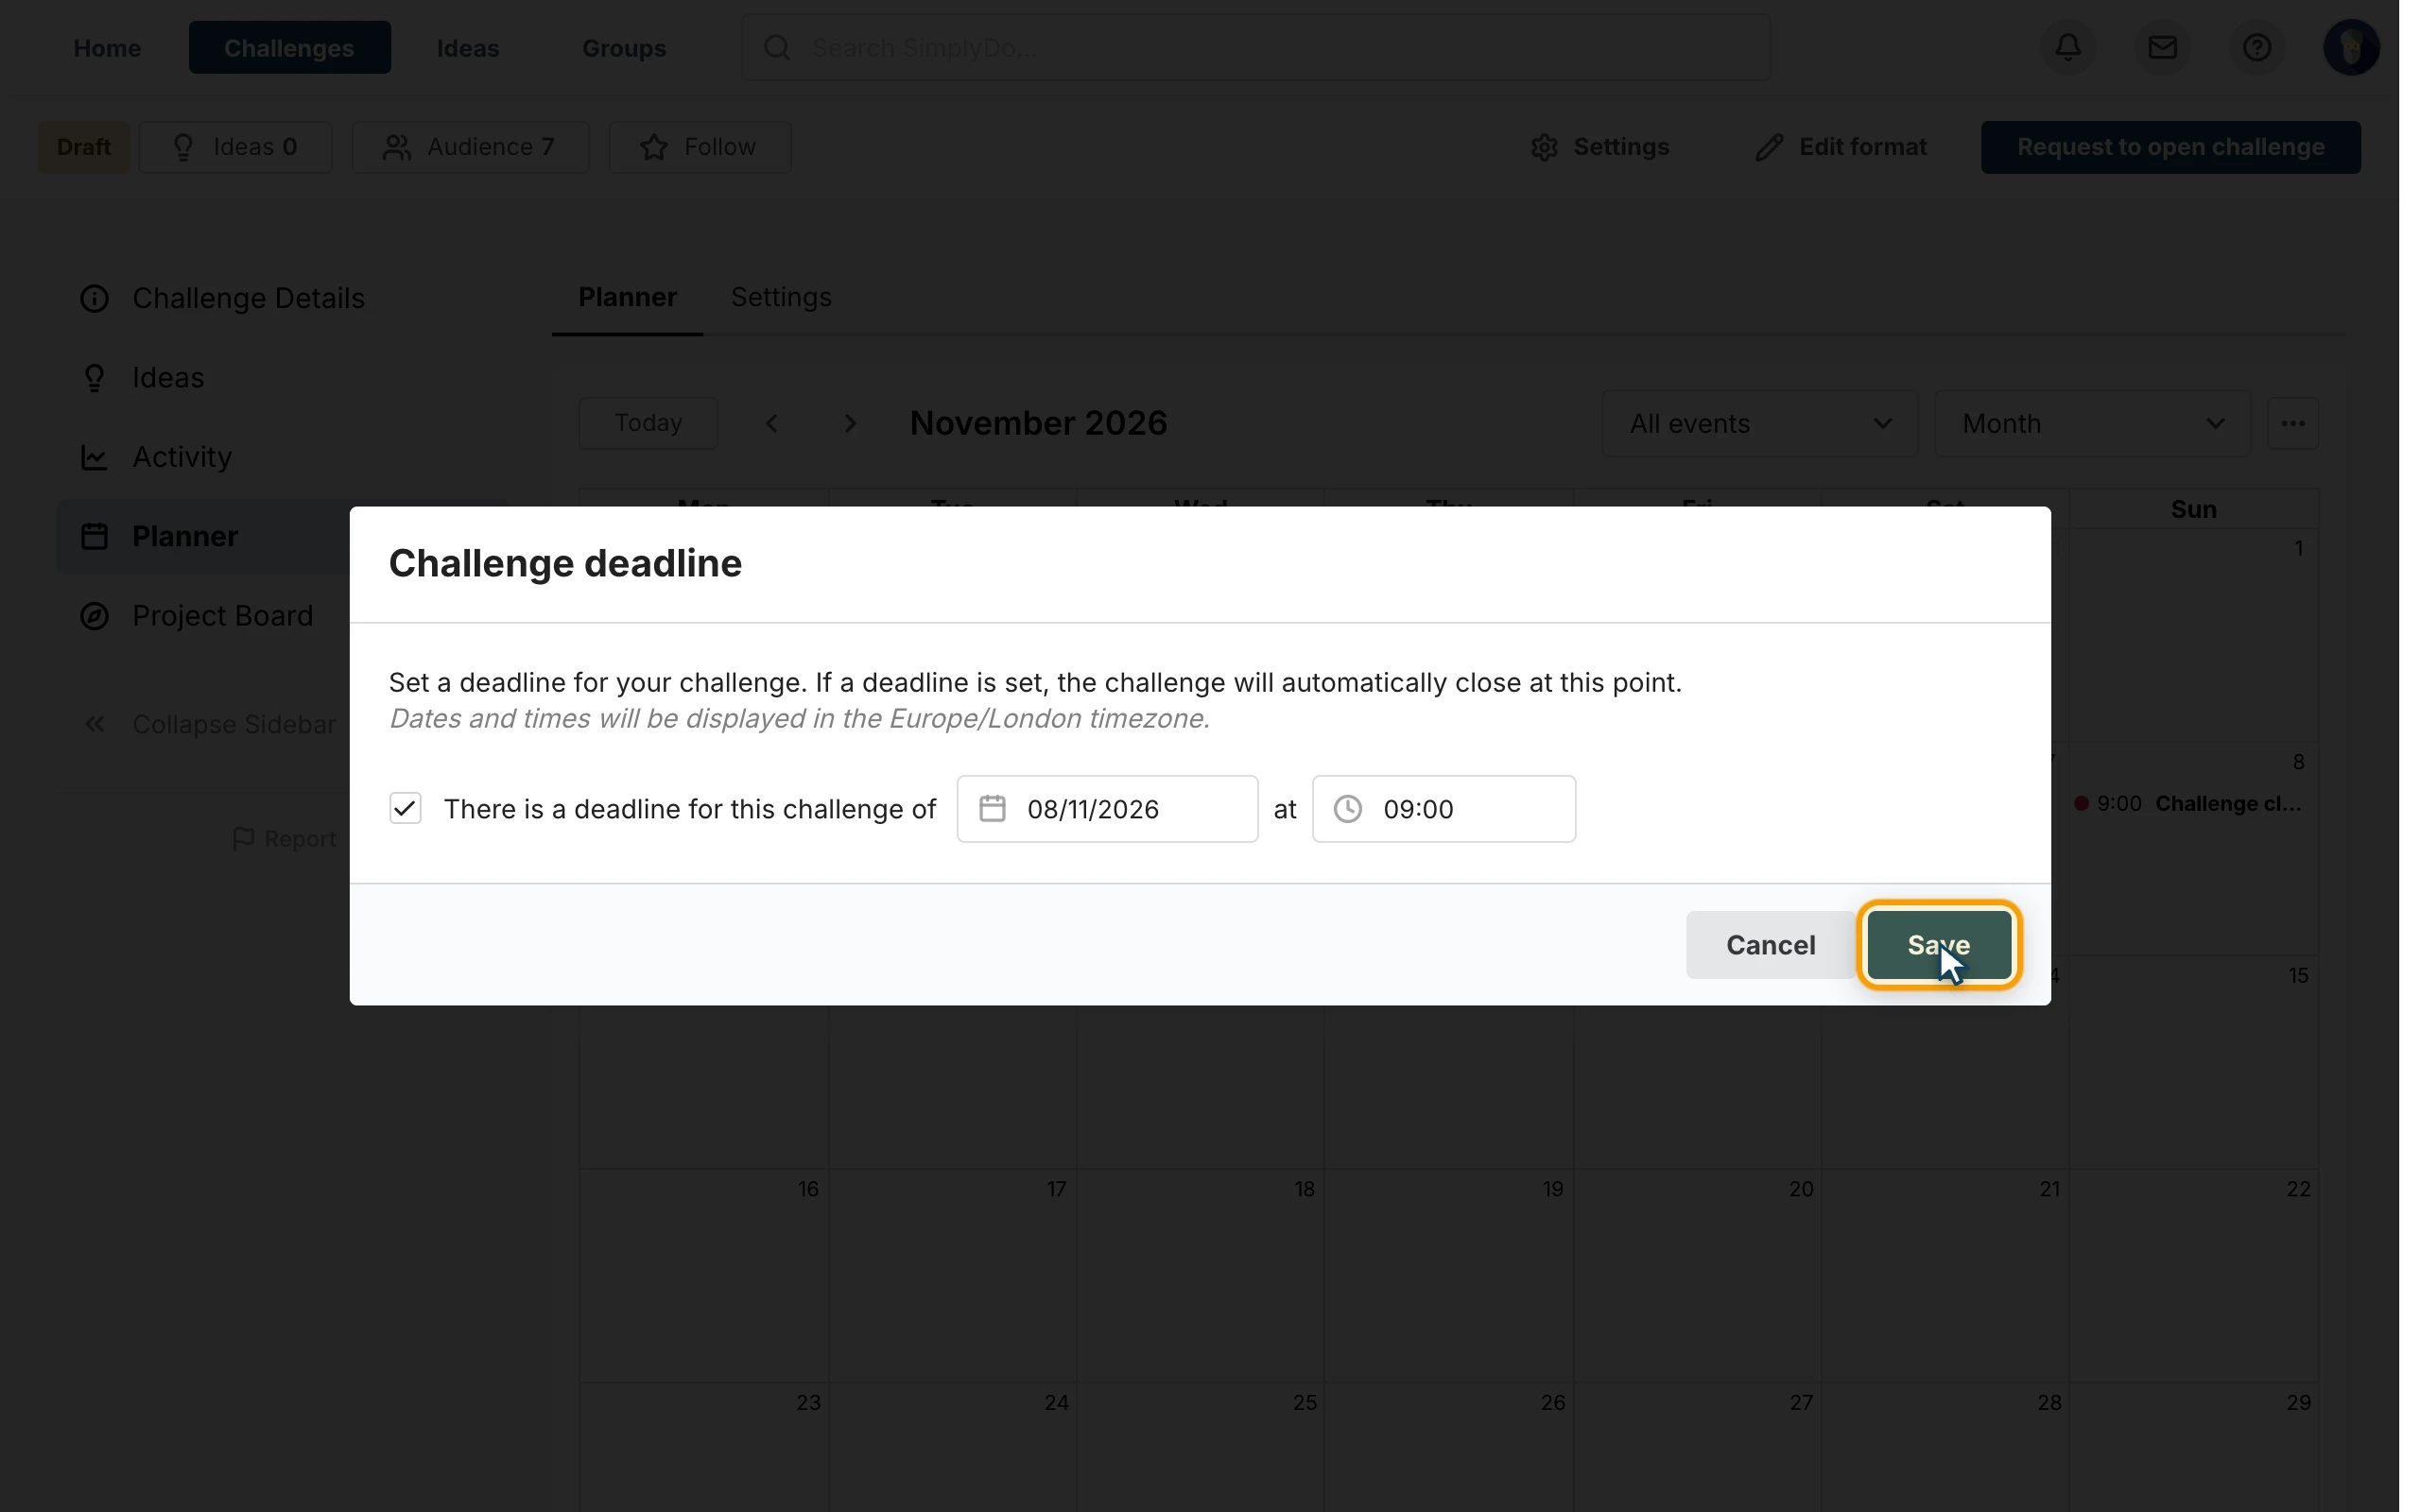
Task: Click the Follow star button
Action: tap(699, 147)
